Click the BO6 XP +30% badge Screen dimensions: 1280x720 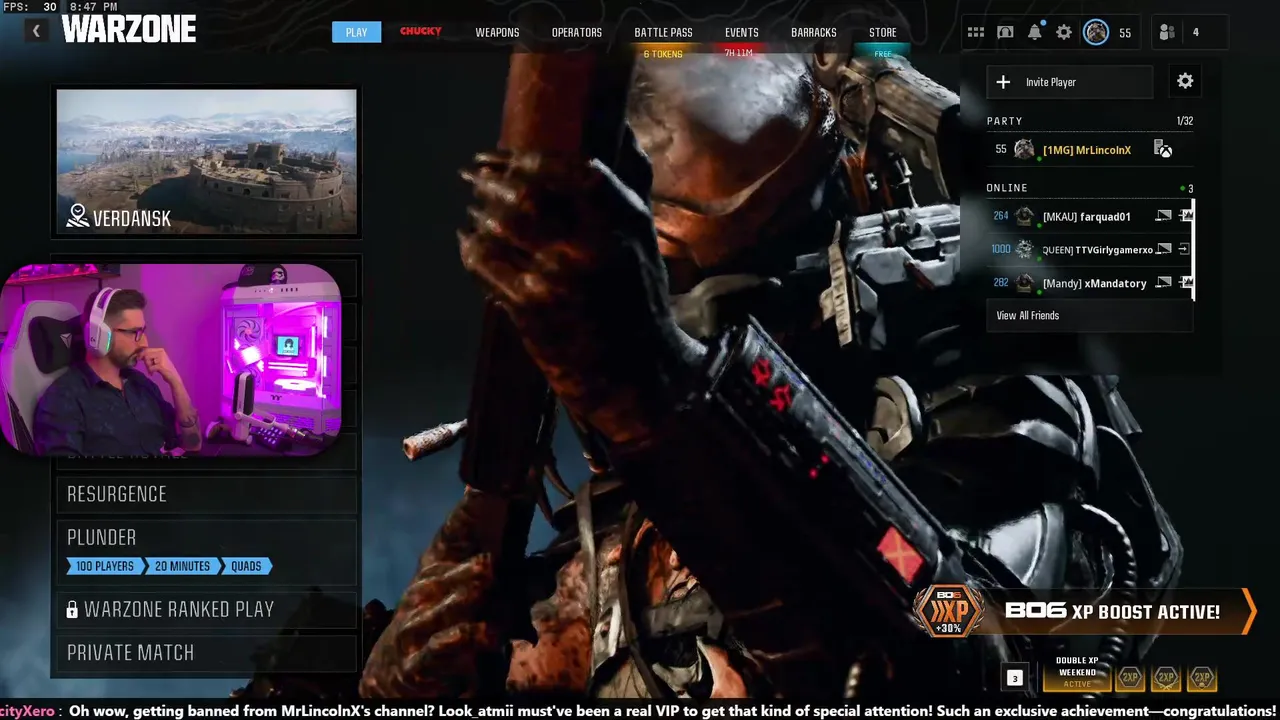pos(949,611)
